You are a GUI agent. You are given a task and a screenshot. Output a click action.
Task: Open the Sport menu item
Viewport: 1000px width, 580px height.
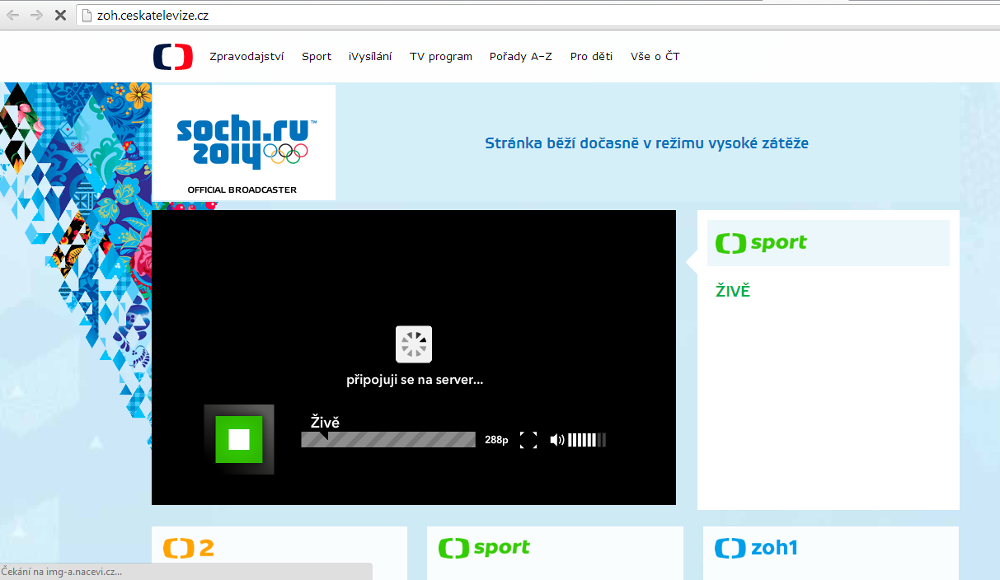point(316,57)
